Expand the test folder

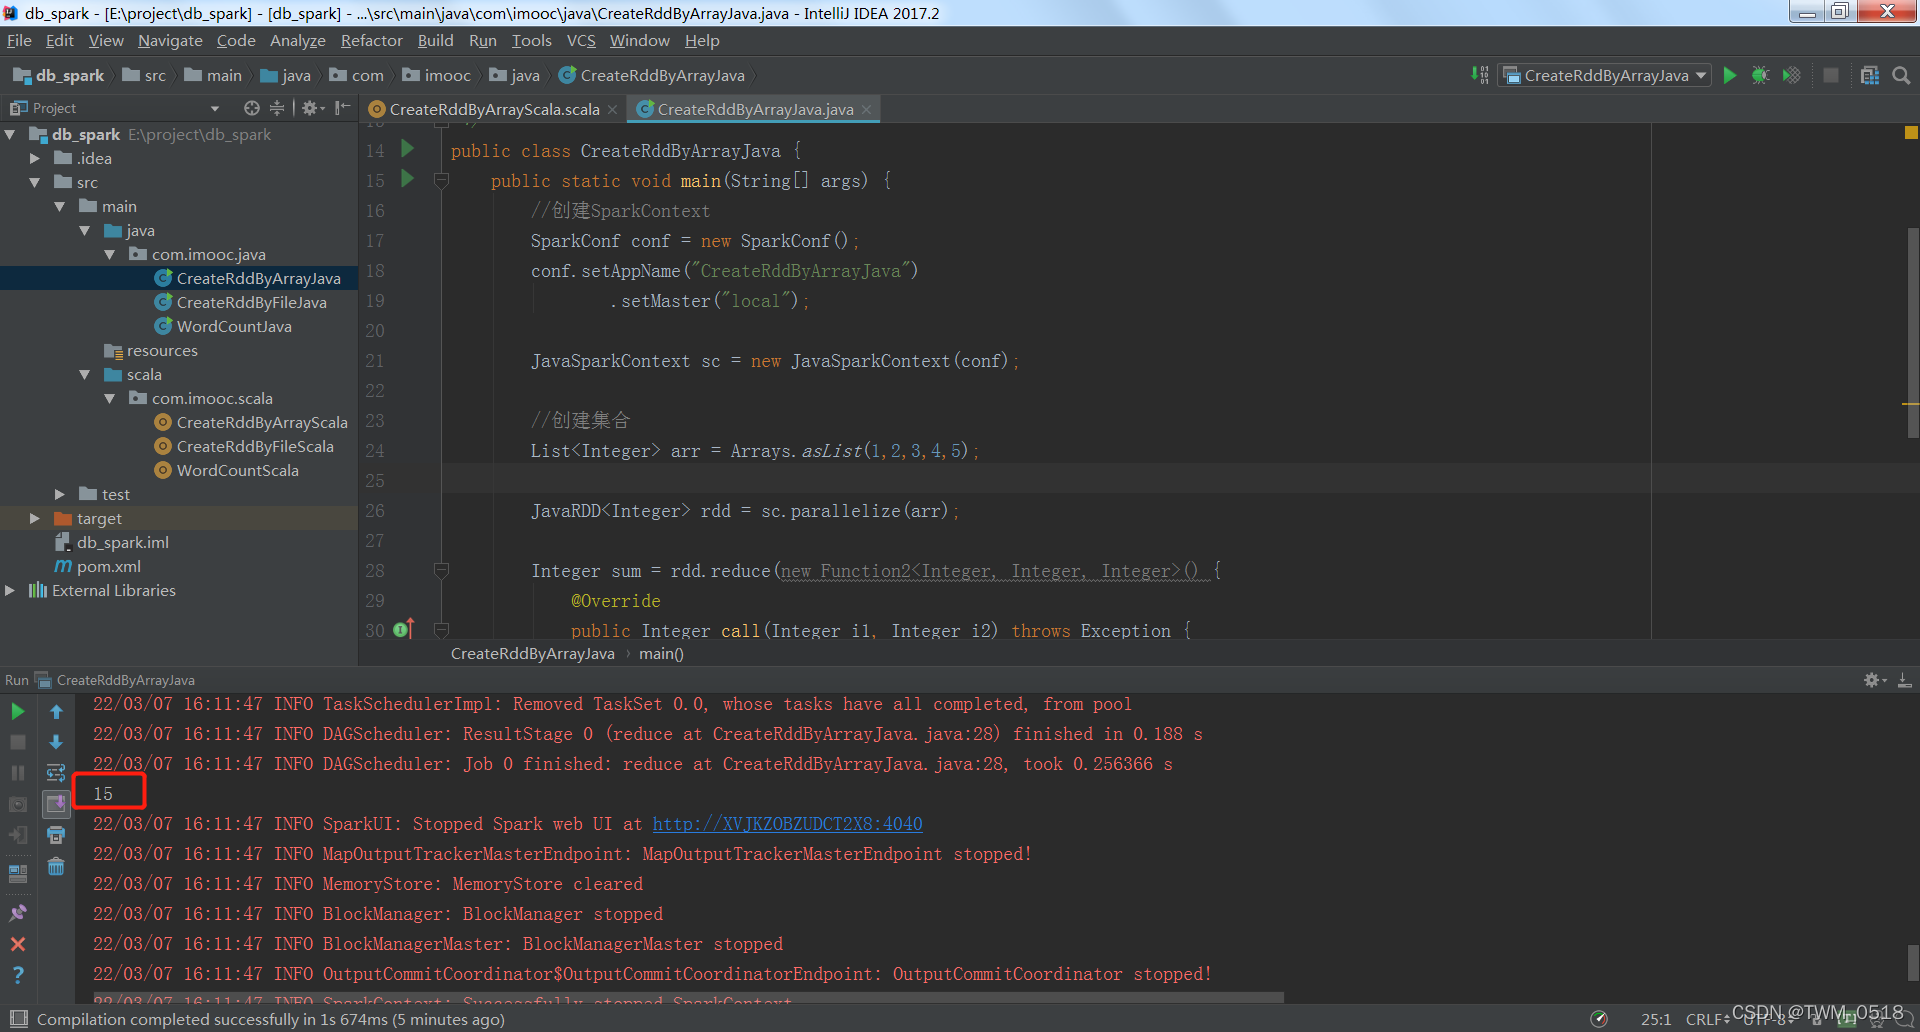coord(60,494)
